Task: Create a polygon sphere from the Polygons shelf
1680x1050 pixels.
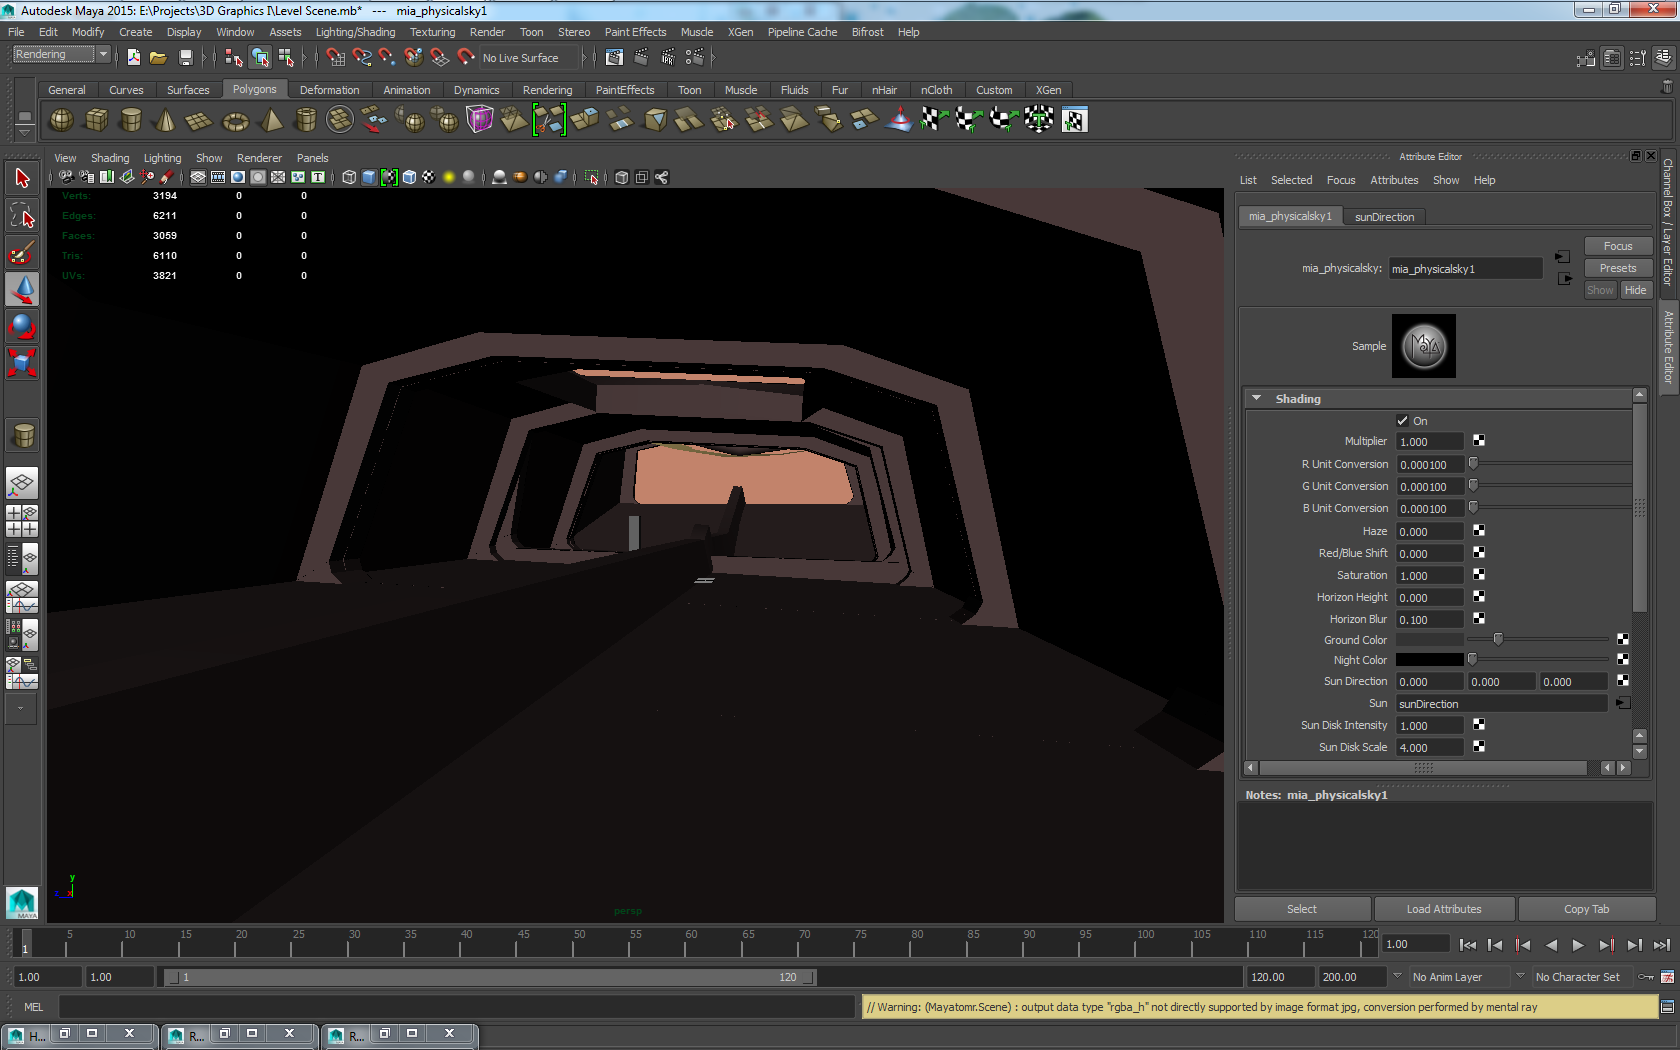Action: [61, 119]
